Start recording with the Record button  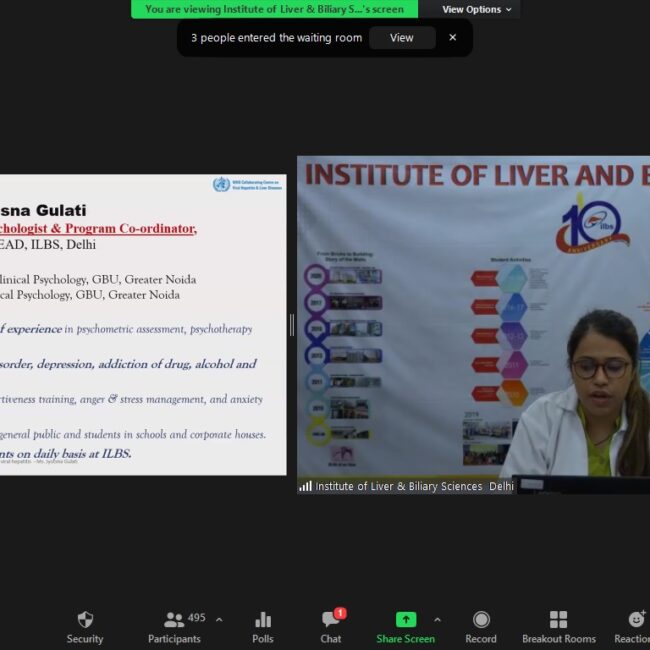coord(481,627)
